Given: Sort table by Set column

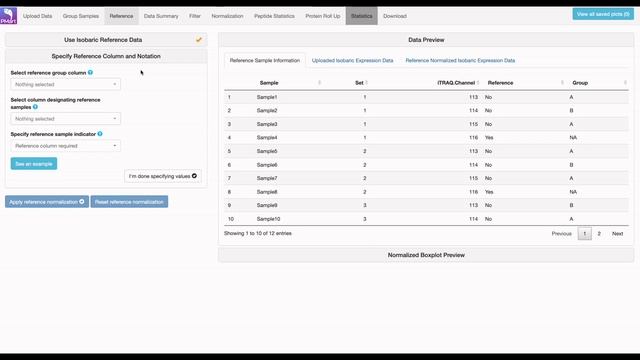Looking at the screenshot, I should click(x=359, y=83).
